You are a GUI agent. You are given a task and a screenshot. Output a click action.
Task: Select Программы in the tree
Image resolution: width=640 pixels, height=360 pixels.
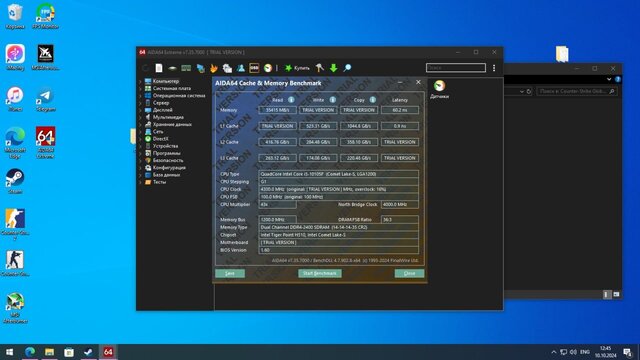coord(167,153)
